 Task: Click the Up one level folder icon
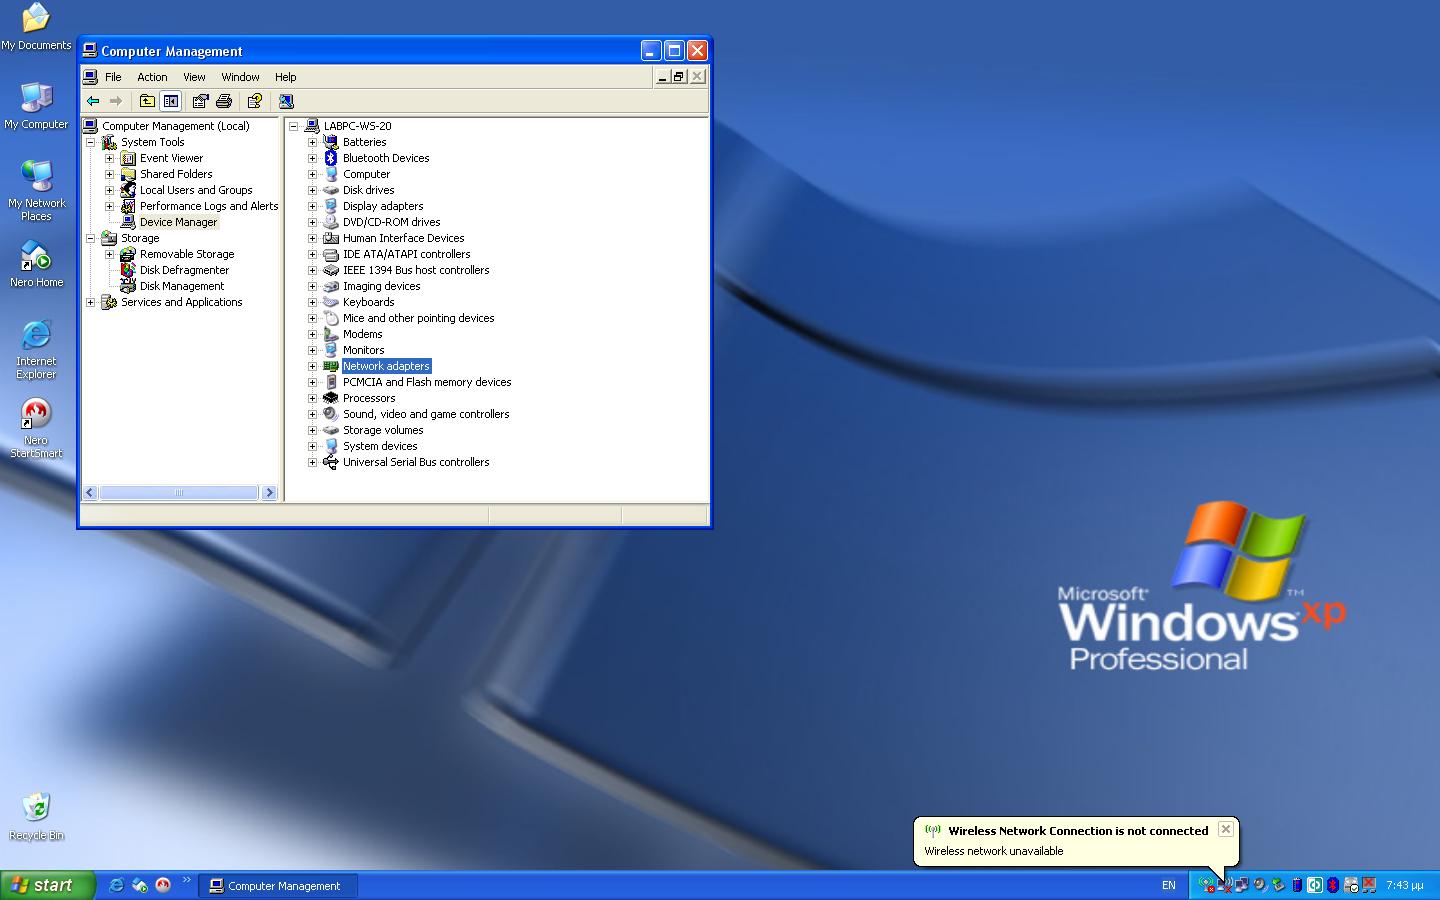click(x=147, y=101)
